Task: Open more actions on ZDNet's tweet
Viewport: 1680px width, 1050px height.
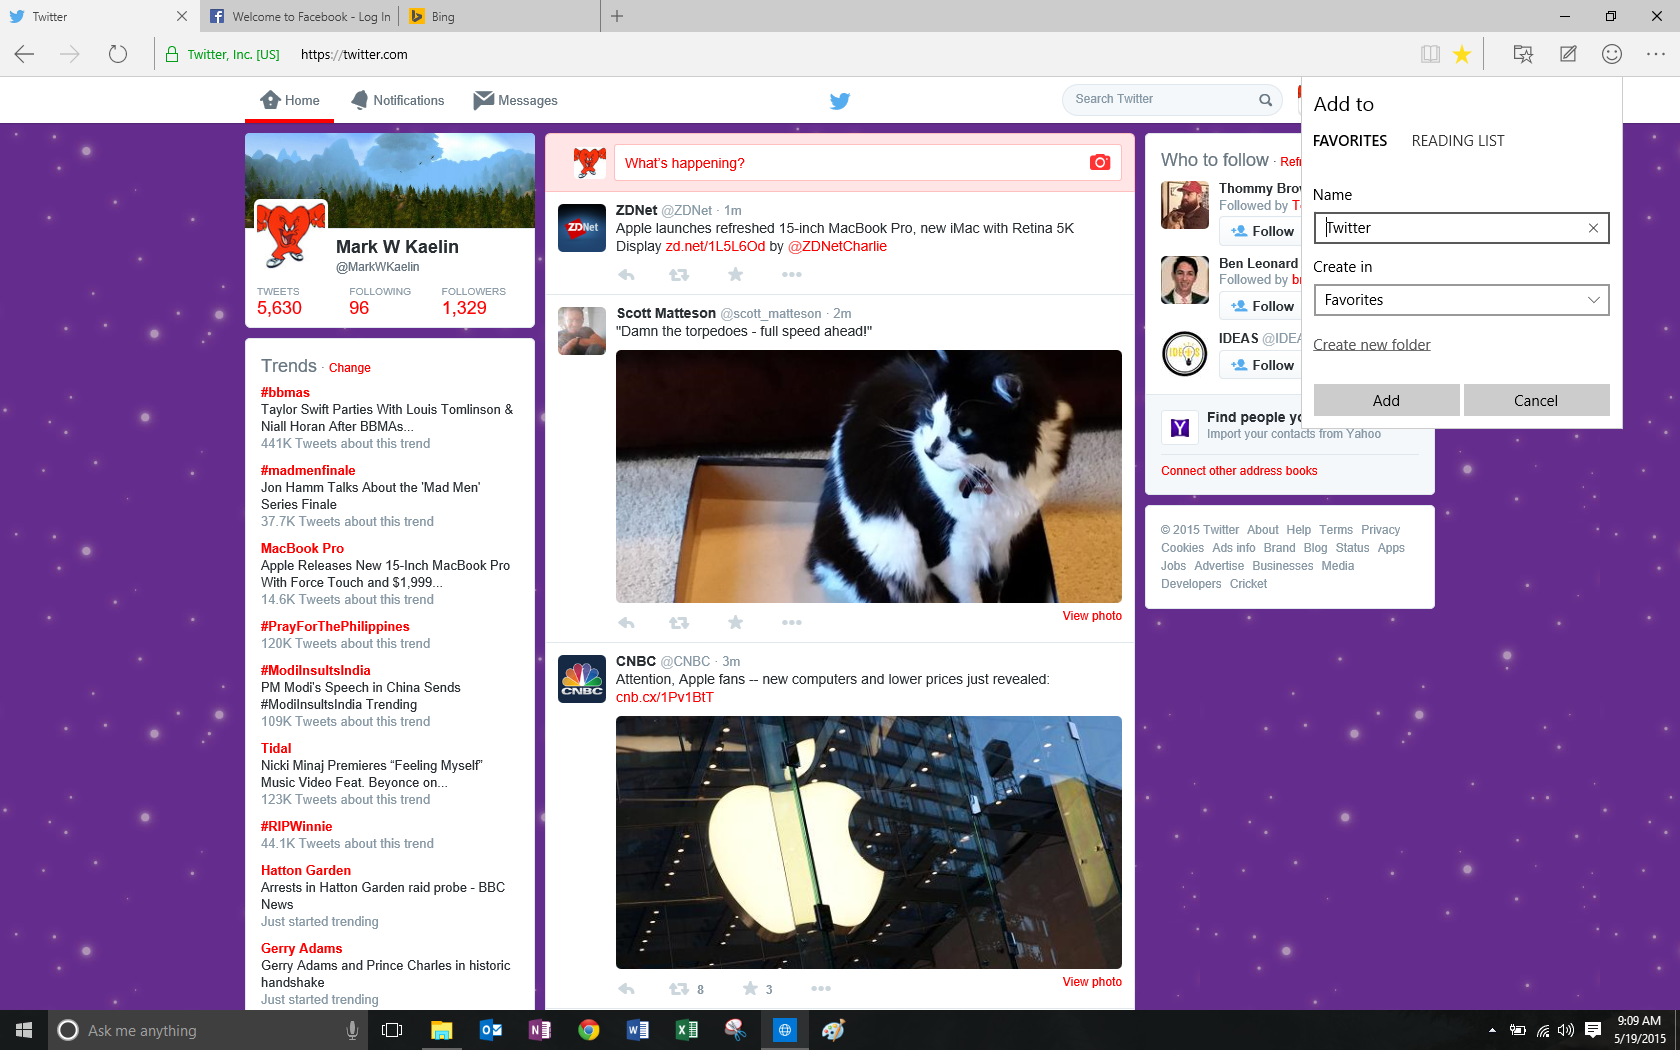Action: tap(791, 274)
